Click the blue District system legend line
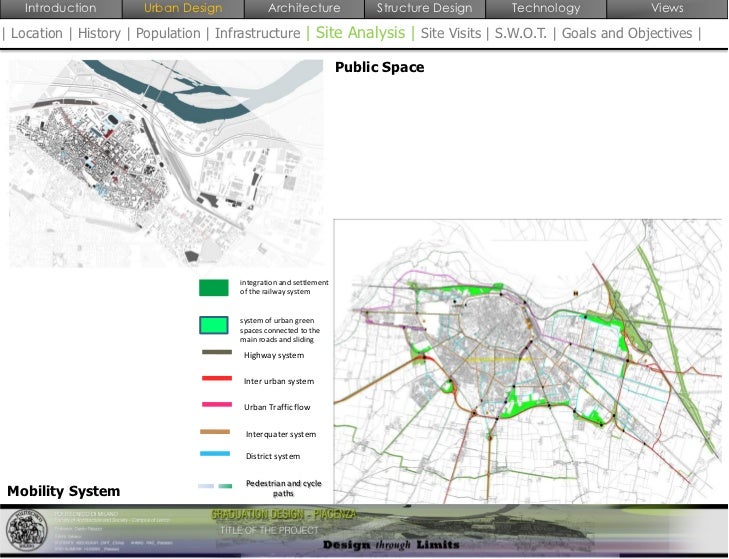 point(217,454)
